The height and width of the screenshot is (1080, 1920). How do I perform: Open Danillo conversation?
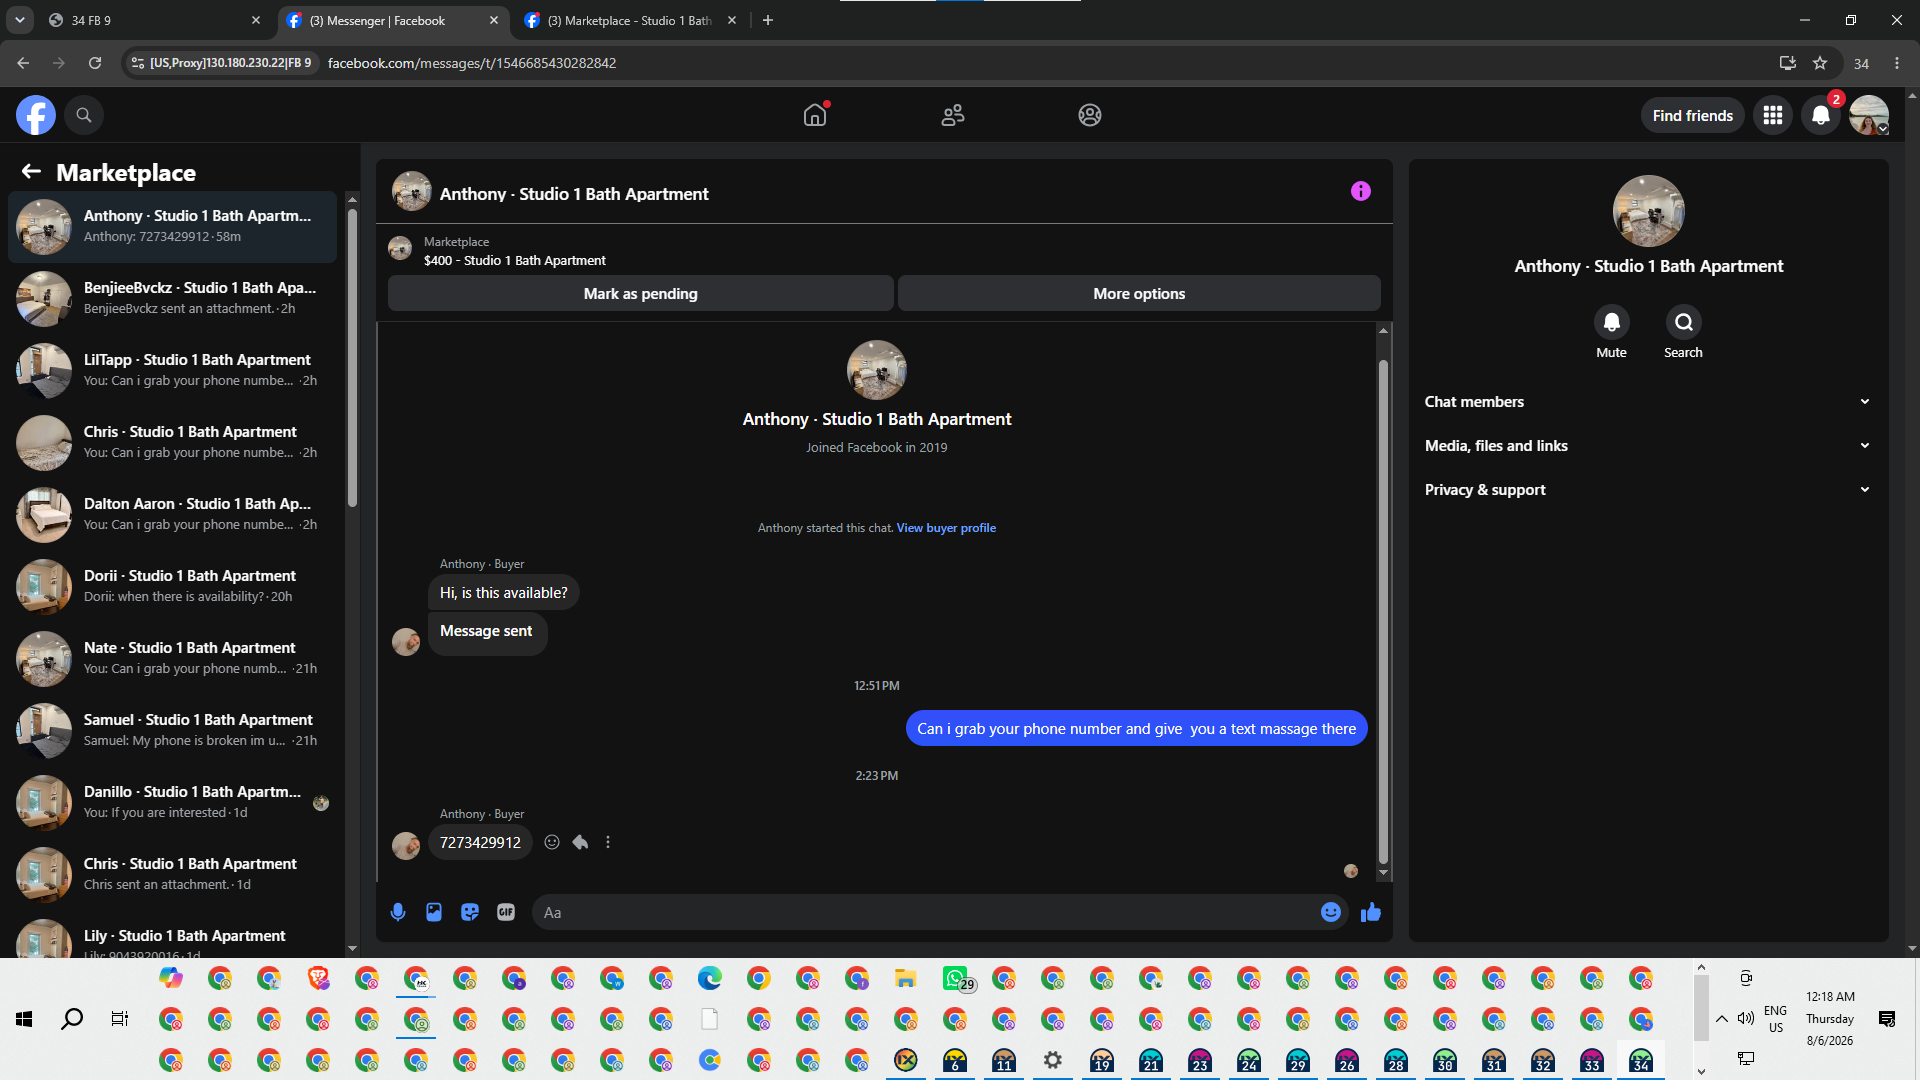point(172,802)
